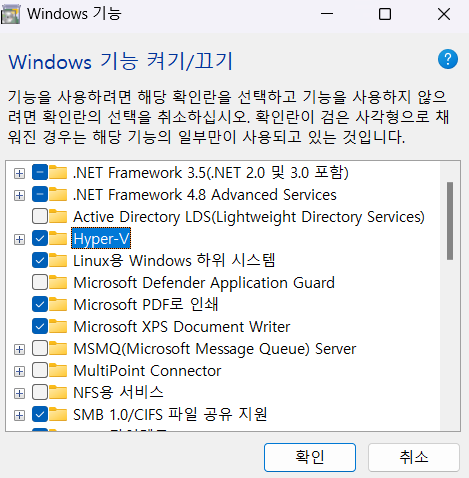Click folder icon beside .NET Framework 3.5
The width and height of the screenshot is (469, 478).
click(x=58, y=172)
